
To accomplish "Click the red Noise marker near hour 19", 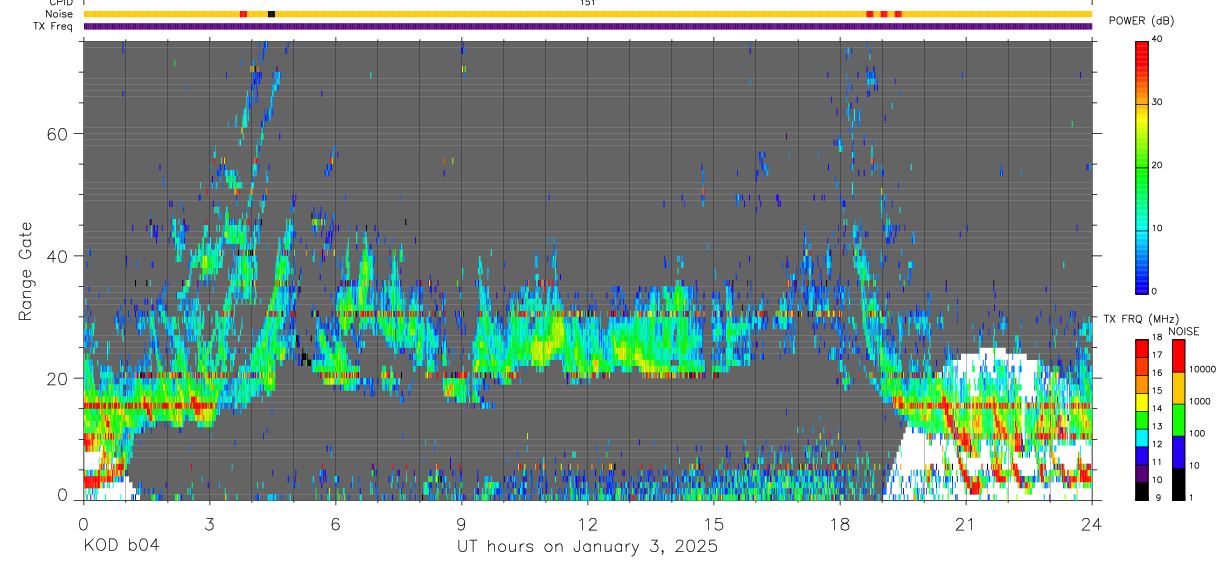I will (884, 14).
